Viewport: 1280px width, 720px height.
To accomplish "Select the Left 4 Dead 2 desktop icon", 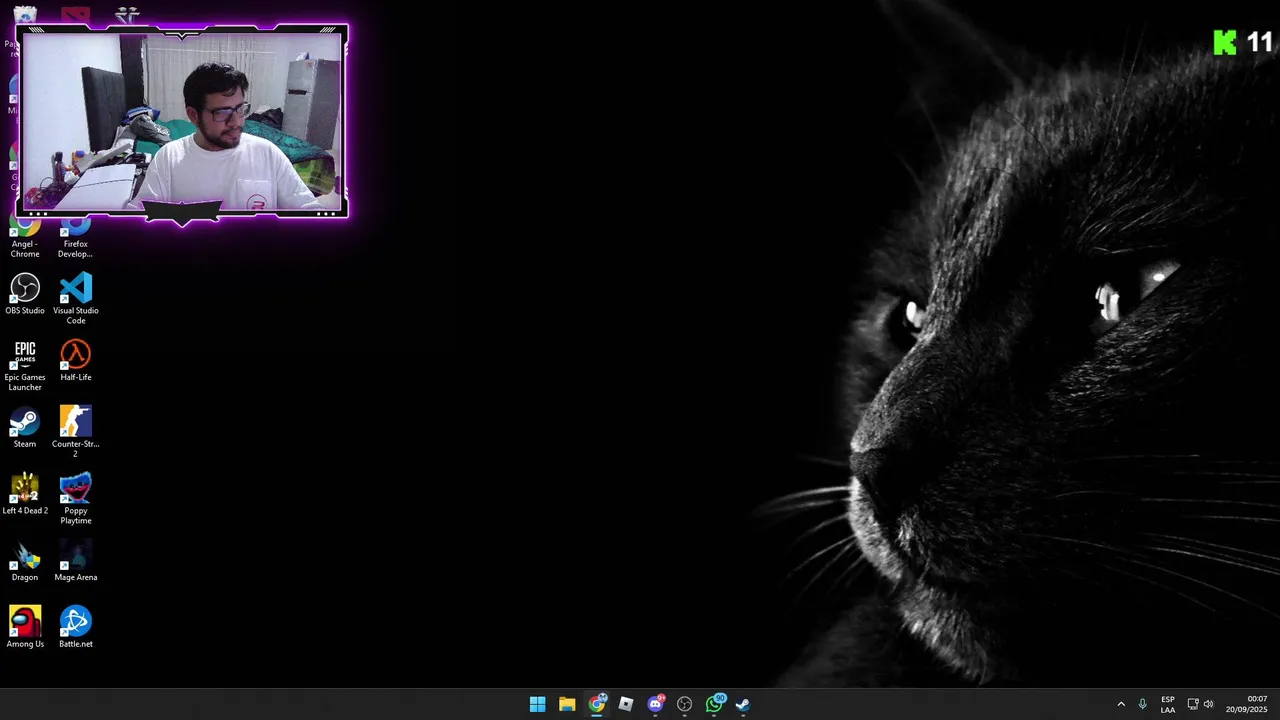I will tap(25, 495).
